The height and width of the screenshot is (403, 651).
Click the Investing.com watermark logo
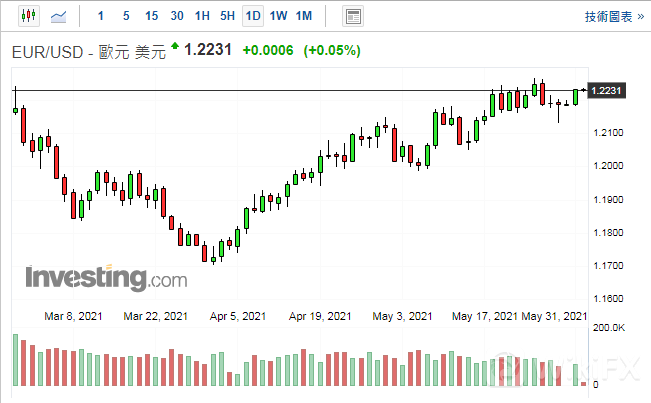coord(105,276)
